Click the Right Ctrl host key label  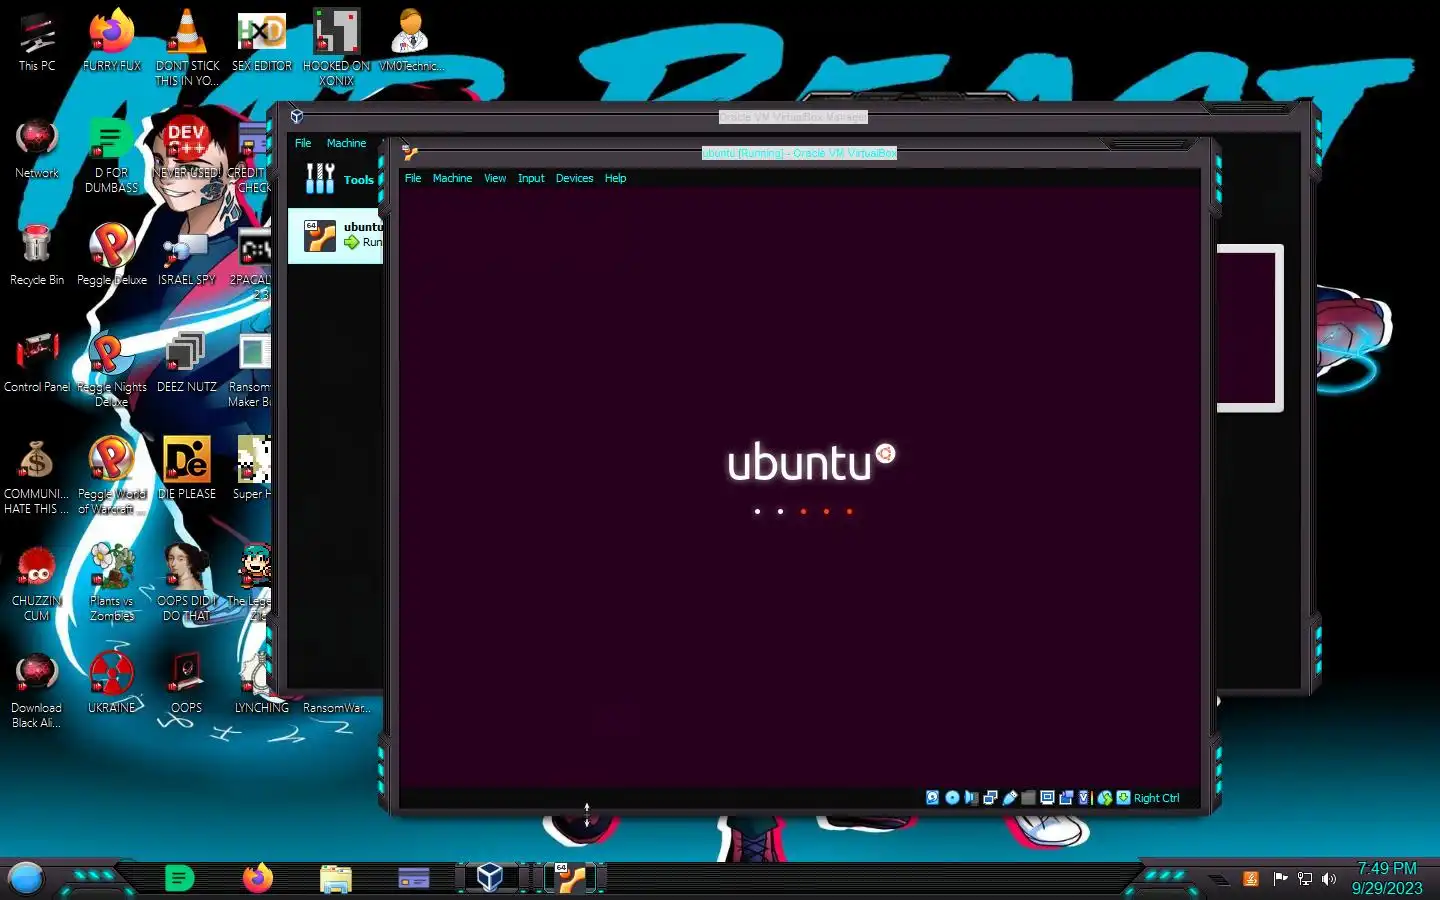tap(1156, 798)
